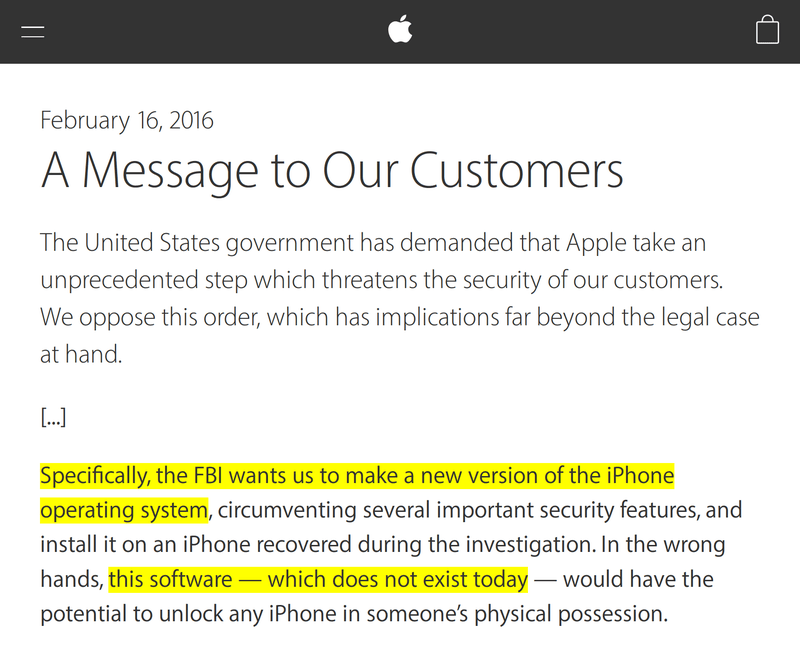Click the date February 16, 2016

(127, 120)
